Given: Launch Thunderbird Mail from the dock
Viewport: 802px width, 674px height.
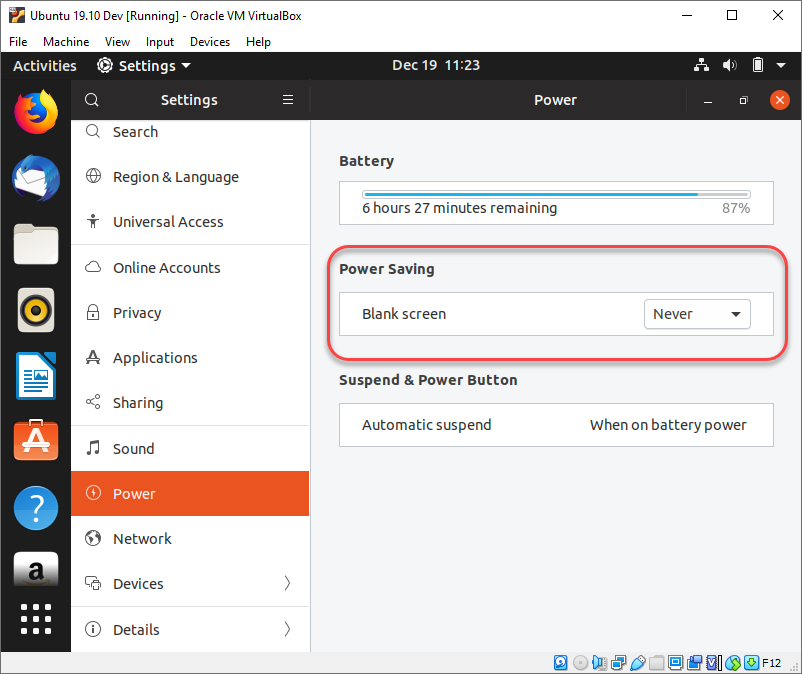Looking at the screenshot, I should tap(36, 178).
